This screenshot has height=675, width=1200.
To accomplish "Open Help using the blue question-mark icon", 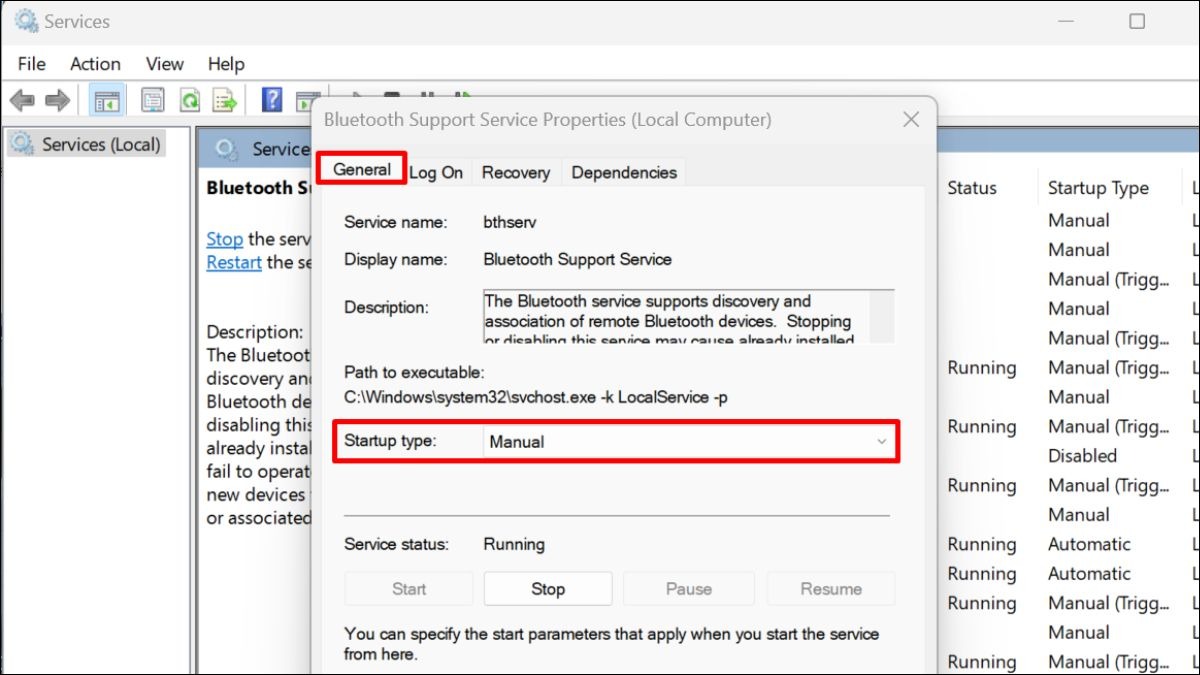I will [272, 100].
